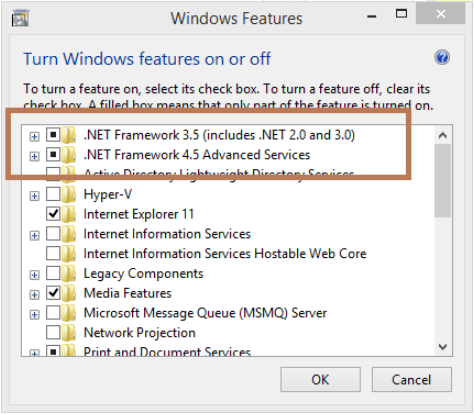Uncheck the Internet Explorer 11 checkbox

coord(53,214)
